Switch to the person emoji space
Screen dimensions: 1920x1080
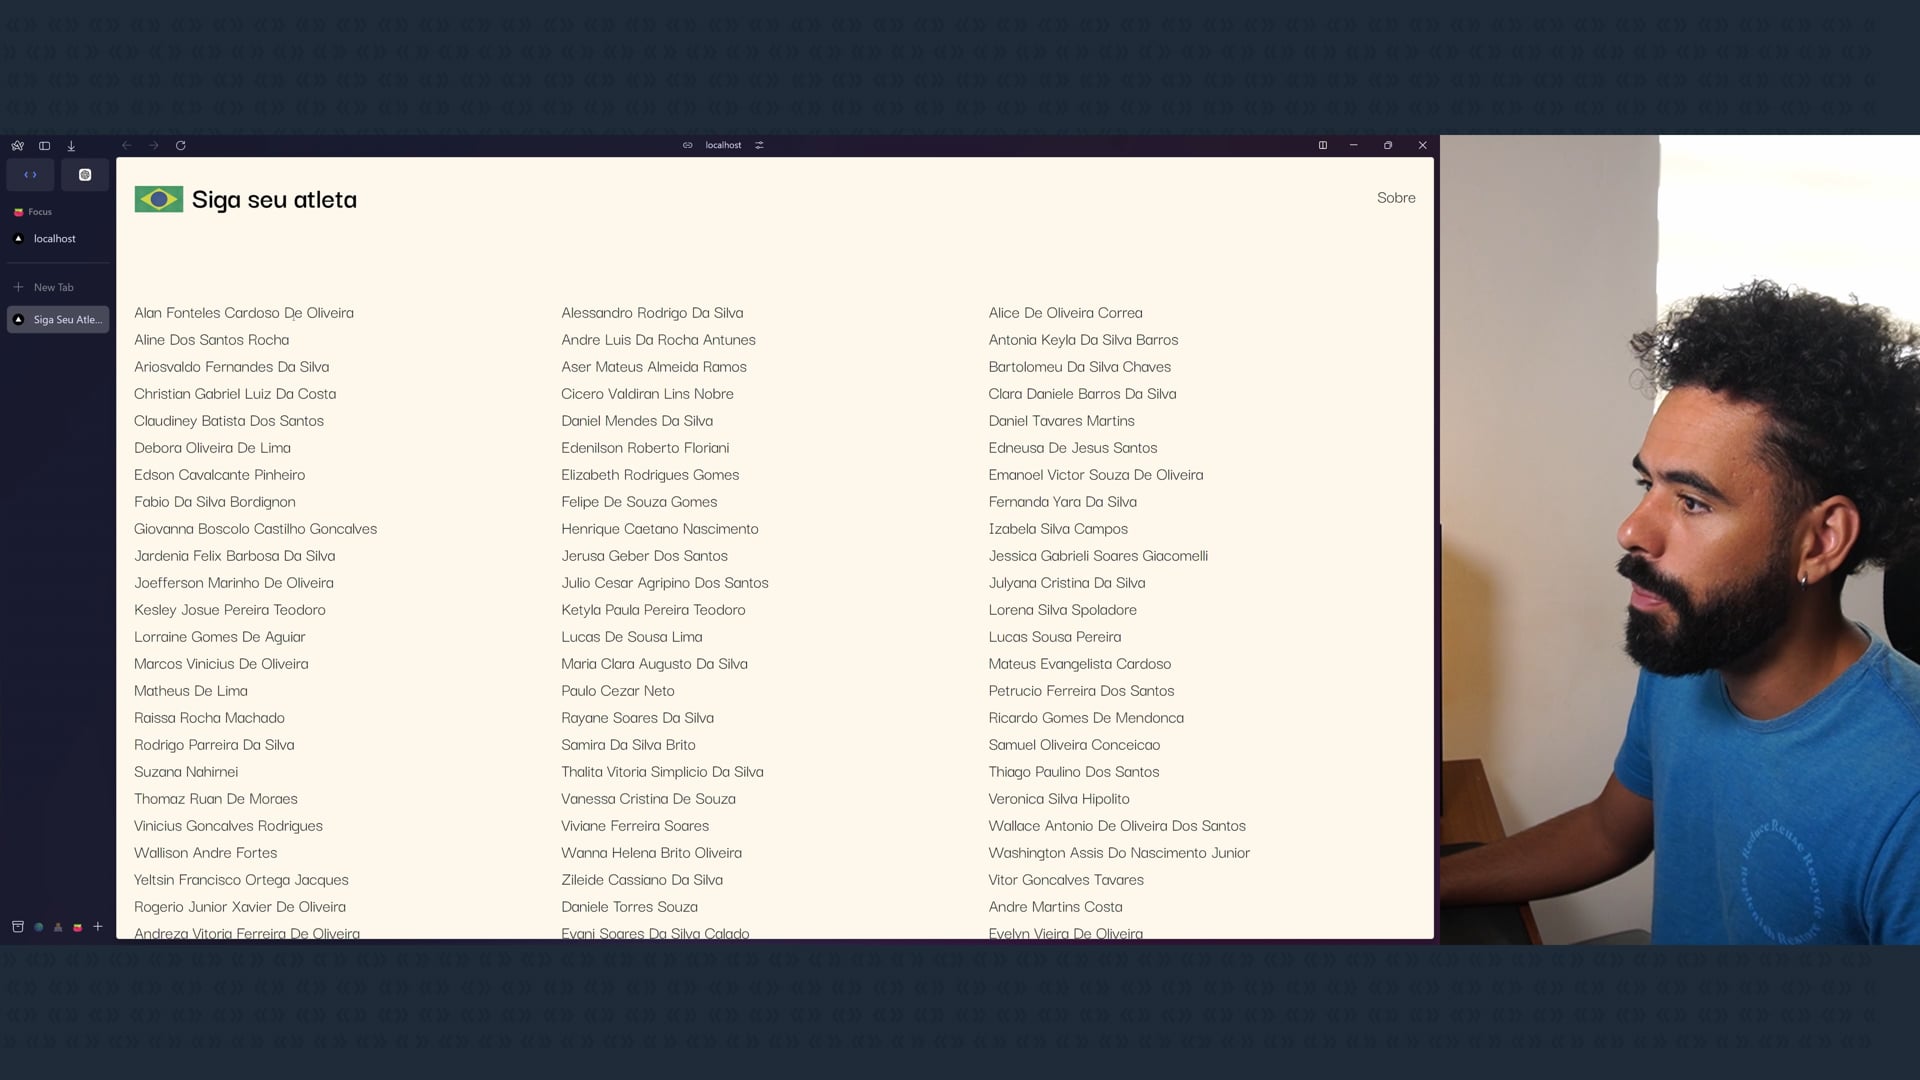(58, 927)
